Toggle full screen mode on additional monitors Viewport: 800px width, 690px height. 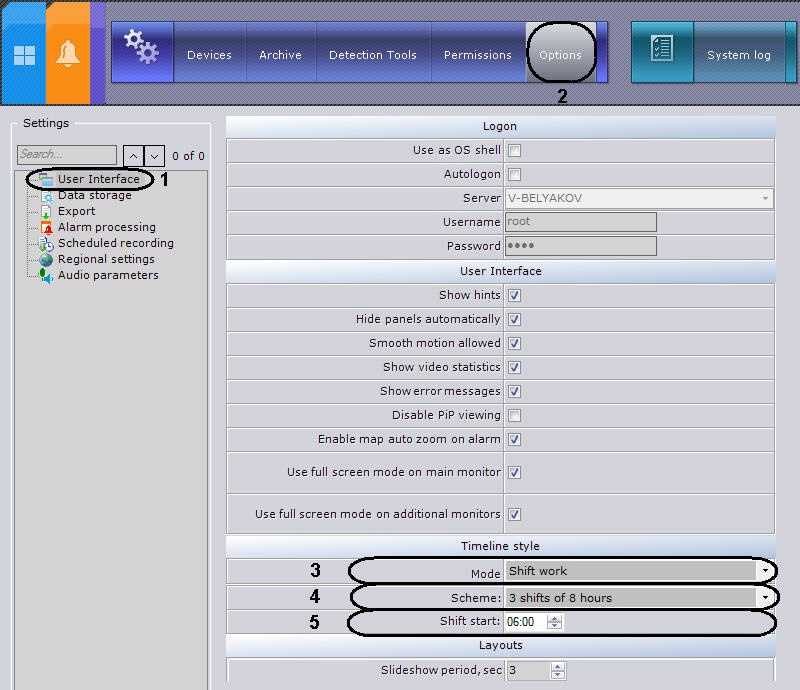(514, 514)
